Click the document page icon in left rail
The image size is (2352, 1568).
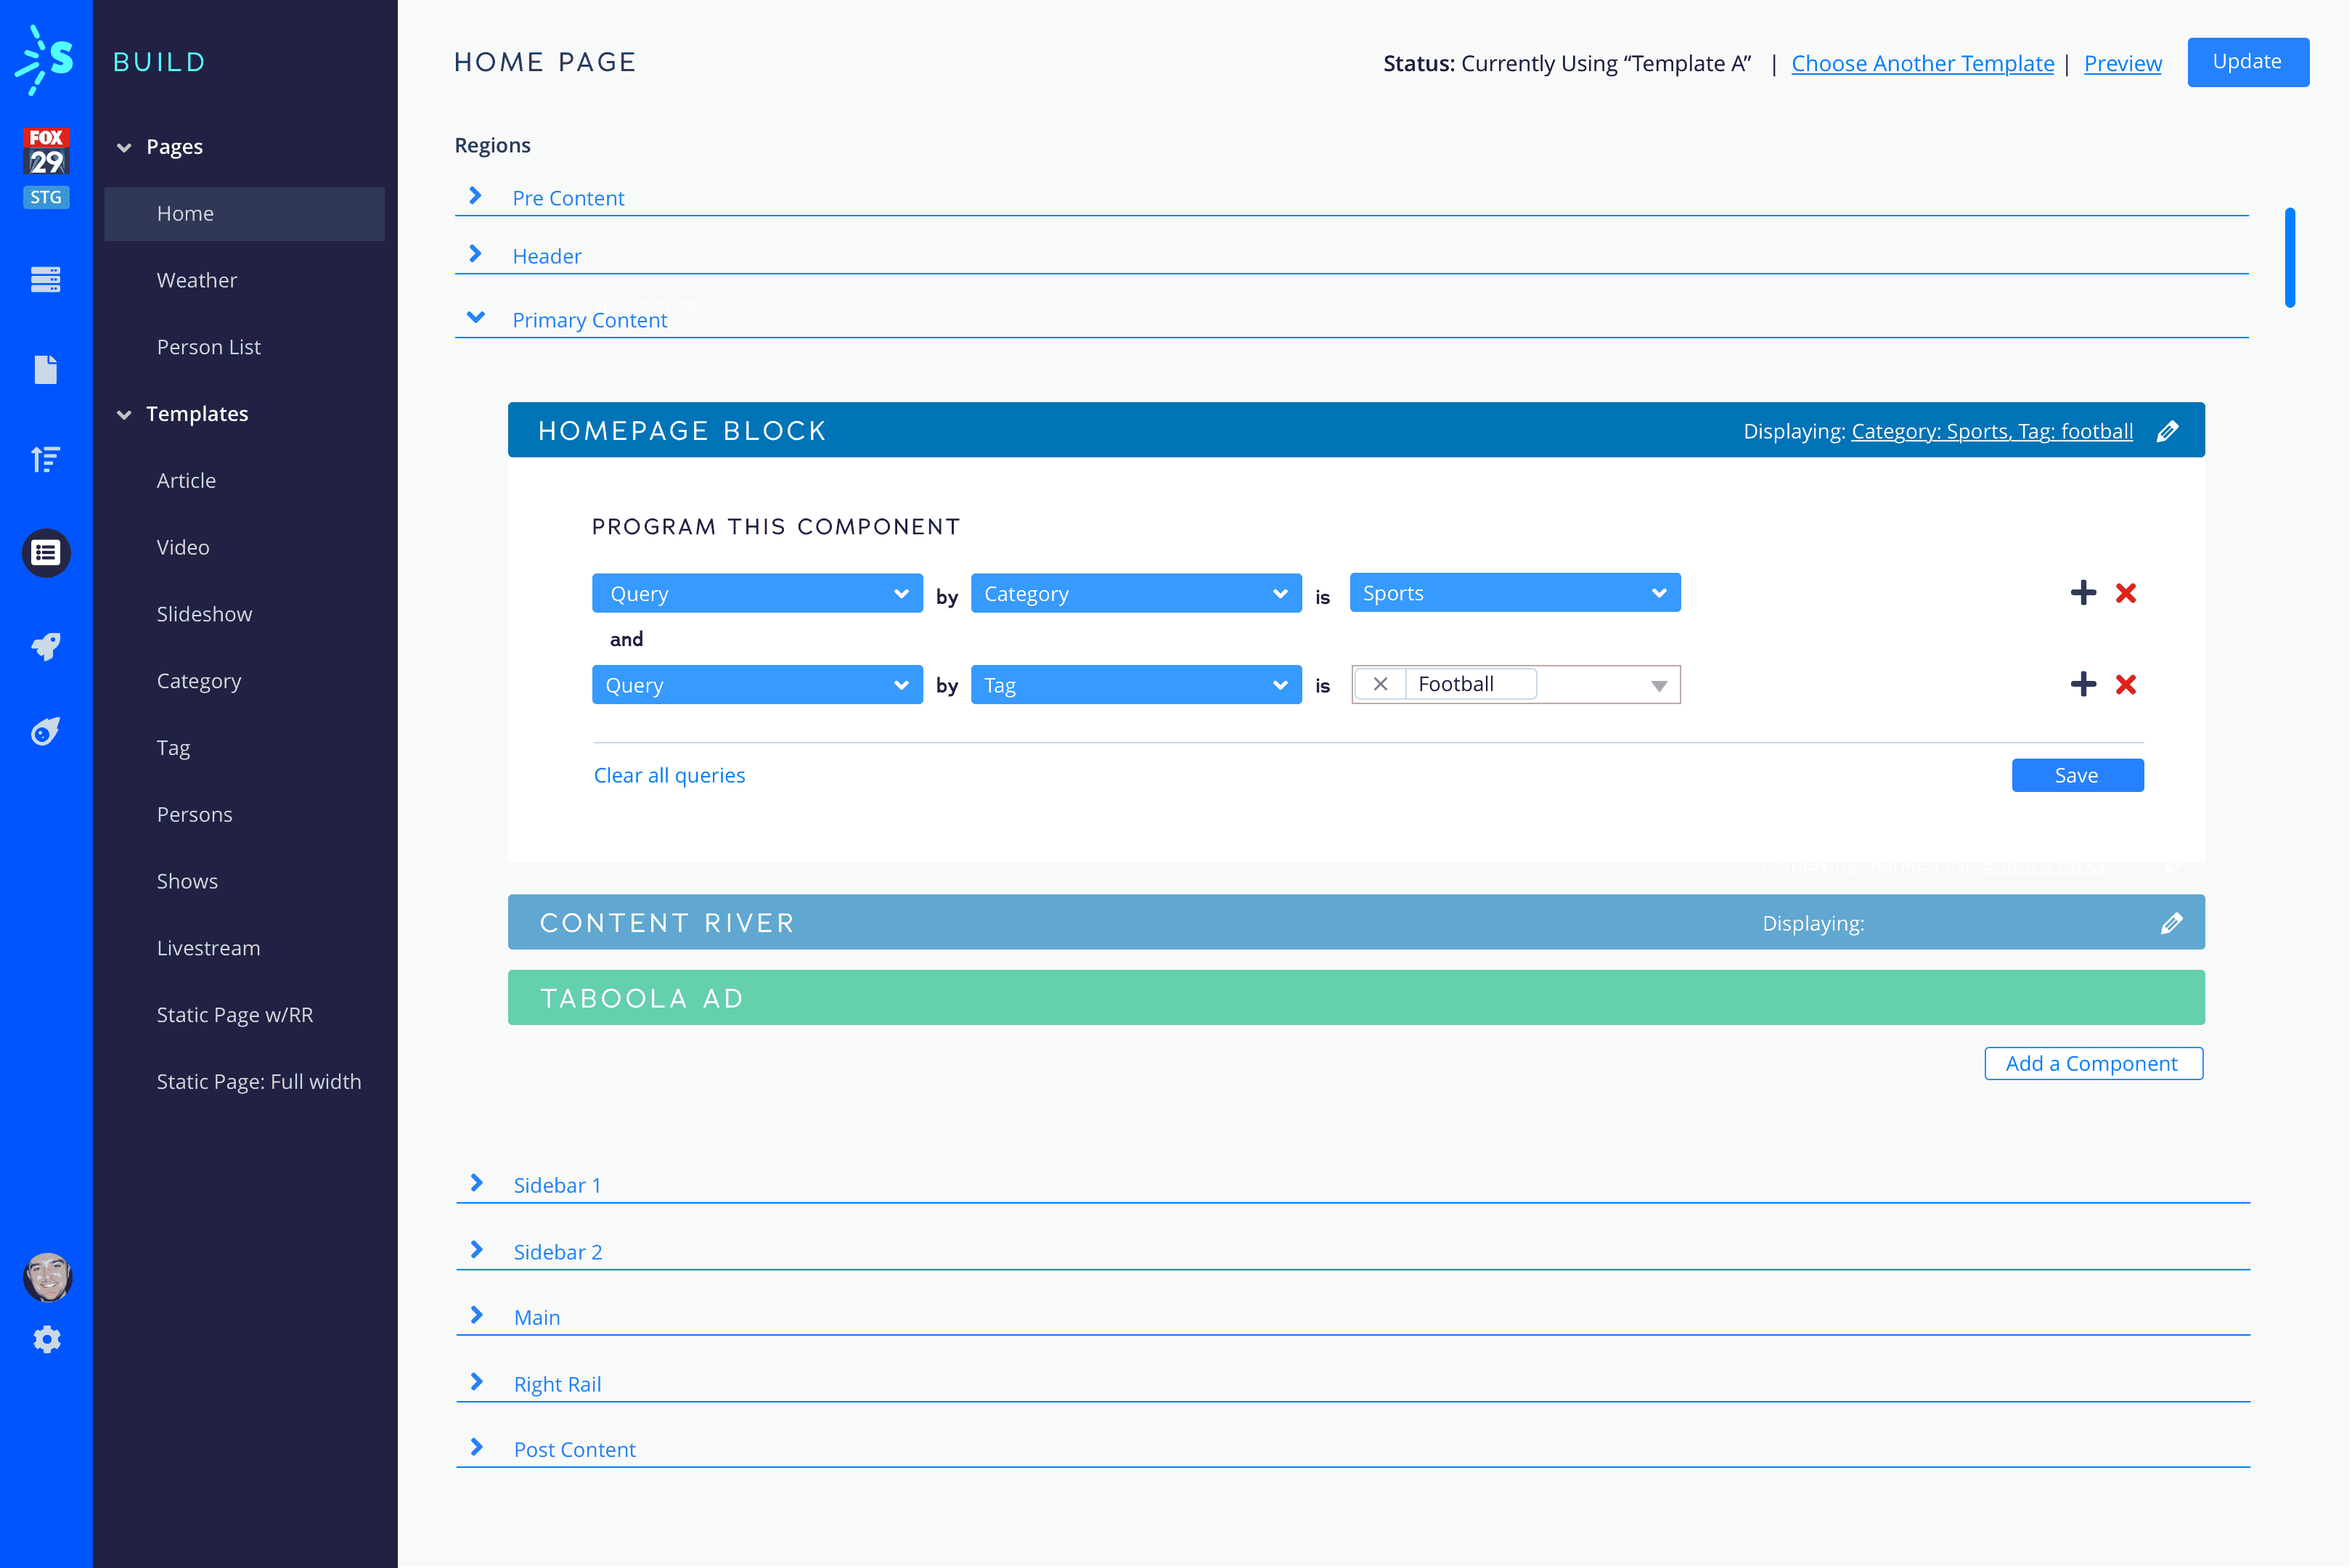46,369
